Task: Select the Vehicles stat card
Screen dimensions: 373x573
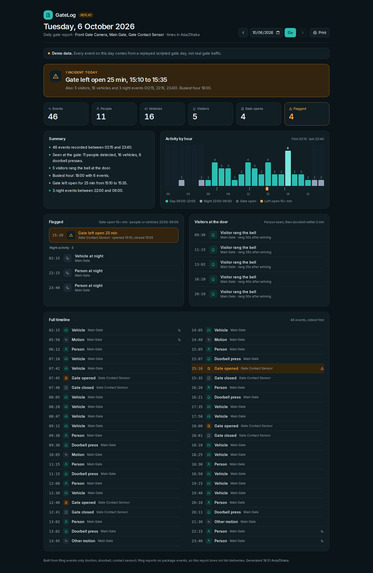Action: [162, 114]
